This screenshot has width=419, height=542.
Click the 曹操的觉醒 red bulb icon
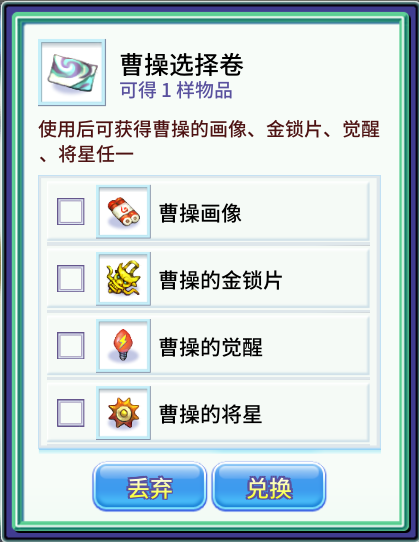click(x=123, y=346)
